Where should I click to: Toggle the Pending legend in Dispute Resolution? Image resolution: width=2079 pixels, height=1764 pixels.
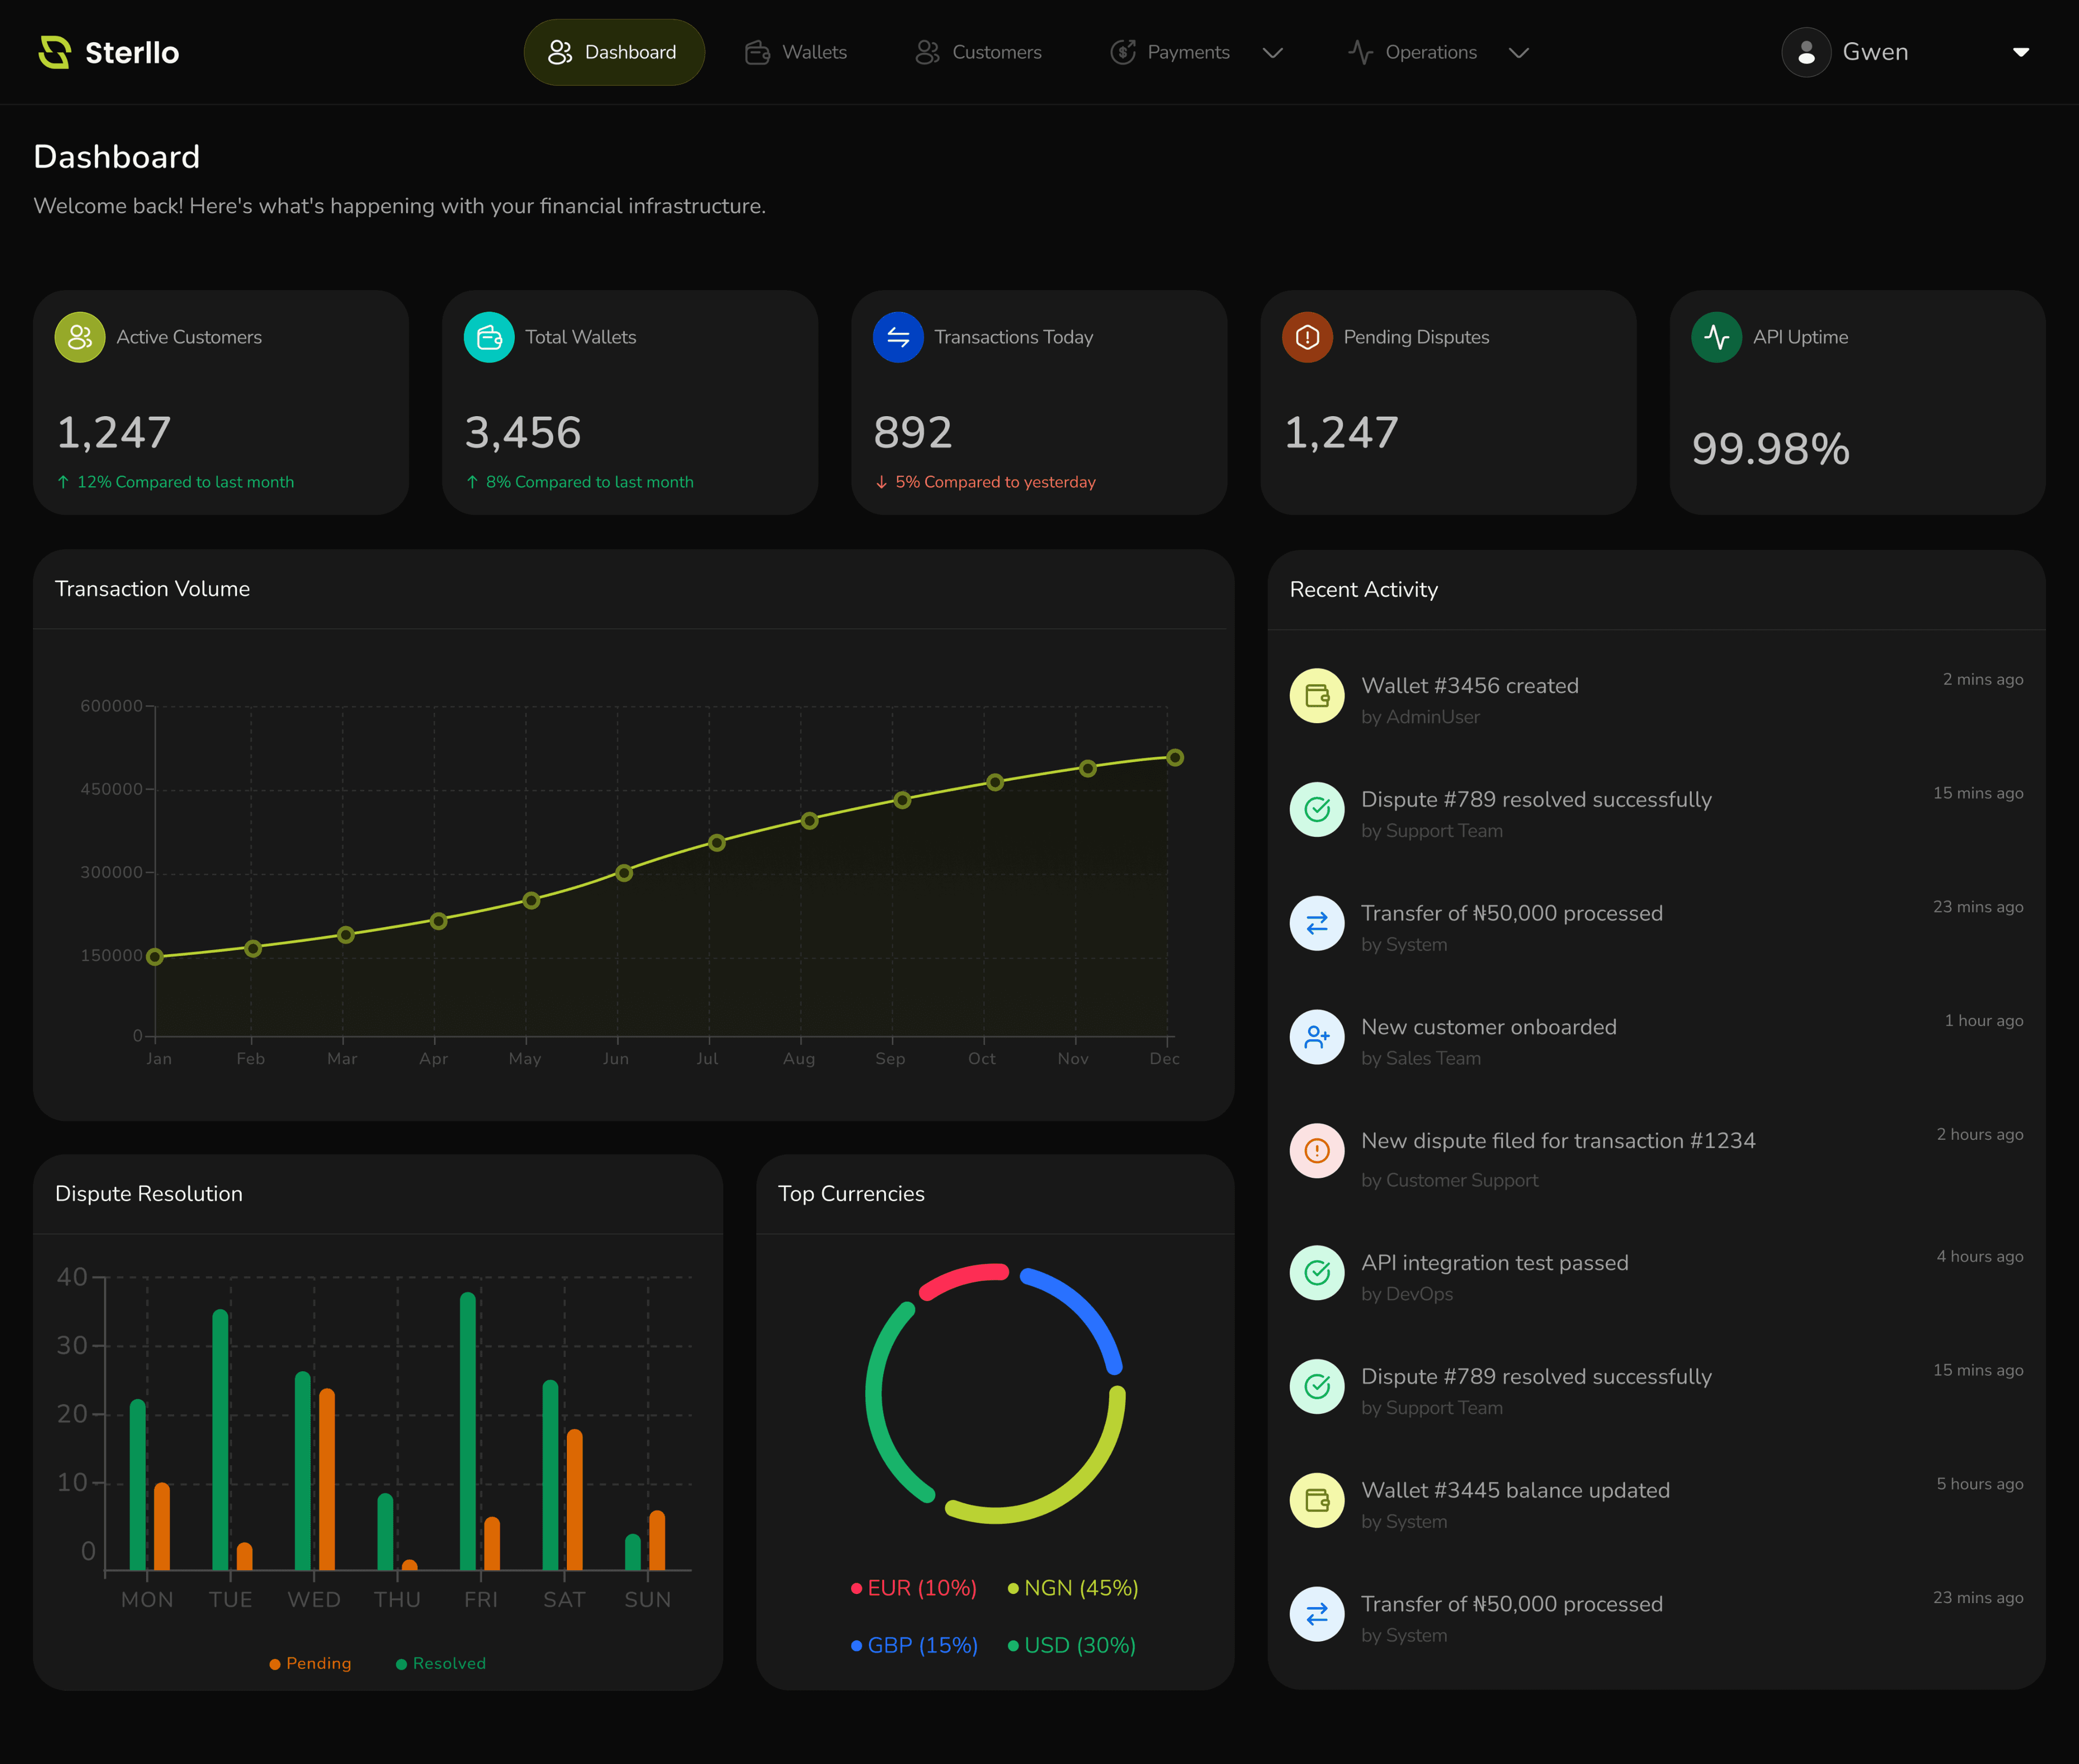(310, 1662)
